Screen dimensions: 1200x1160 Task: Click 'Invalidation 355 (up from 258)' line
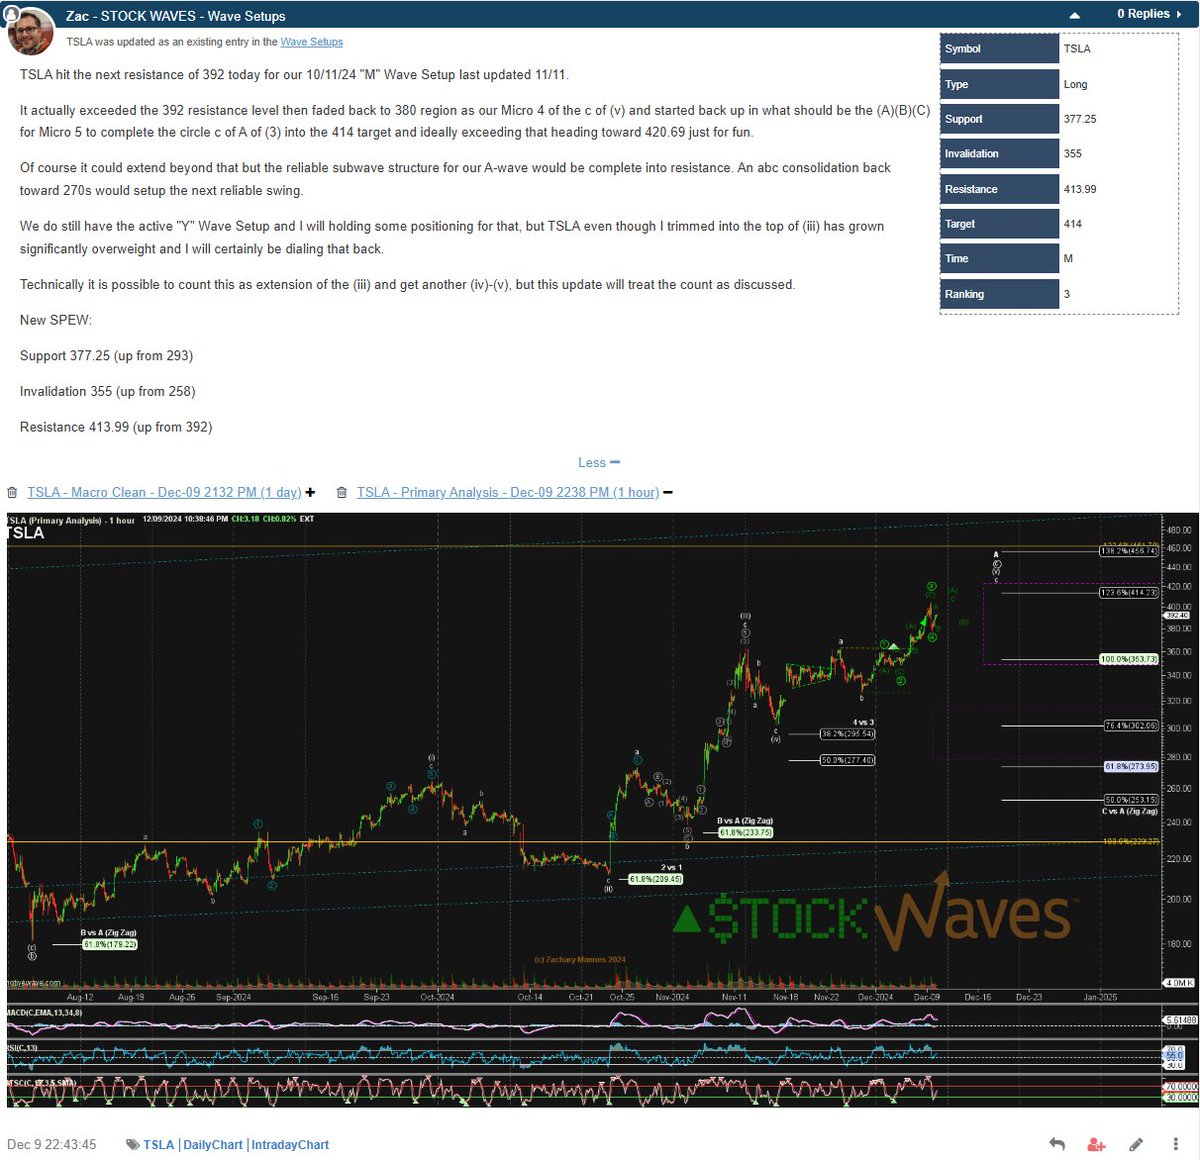pos(108,392)
